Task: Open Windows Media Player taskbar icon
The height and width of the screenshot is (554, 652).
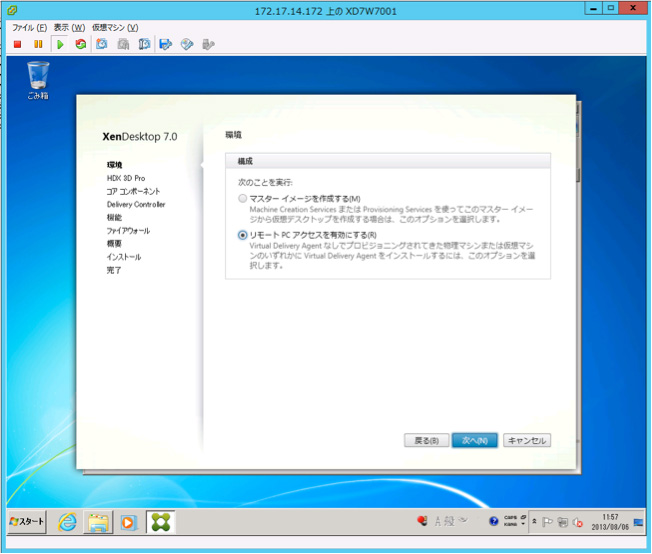Action: tap(128, 522)
